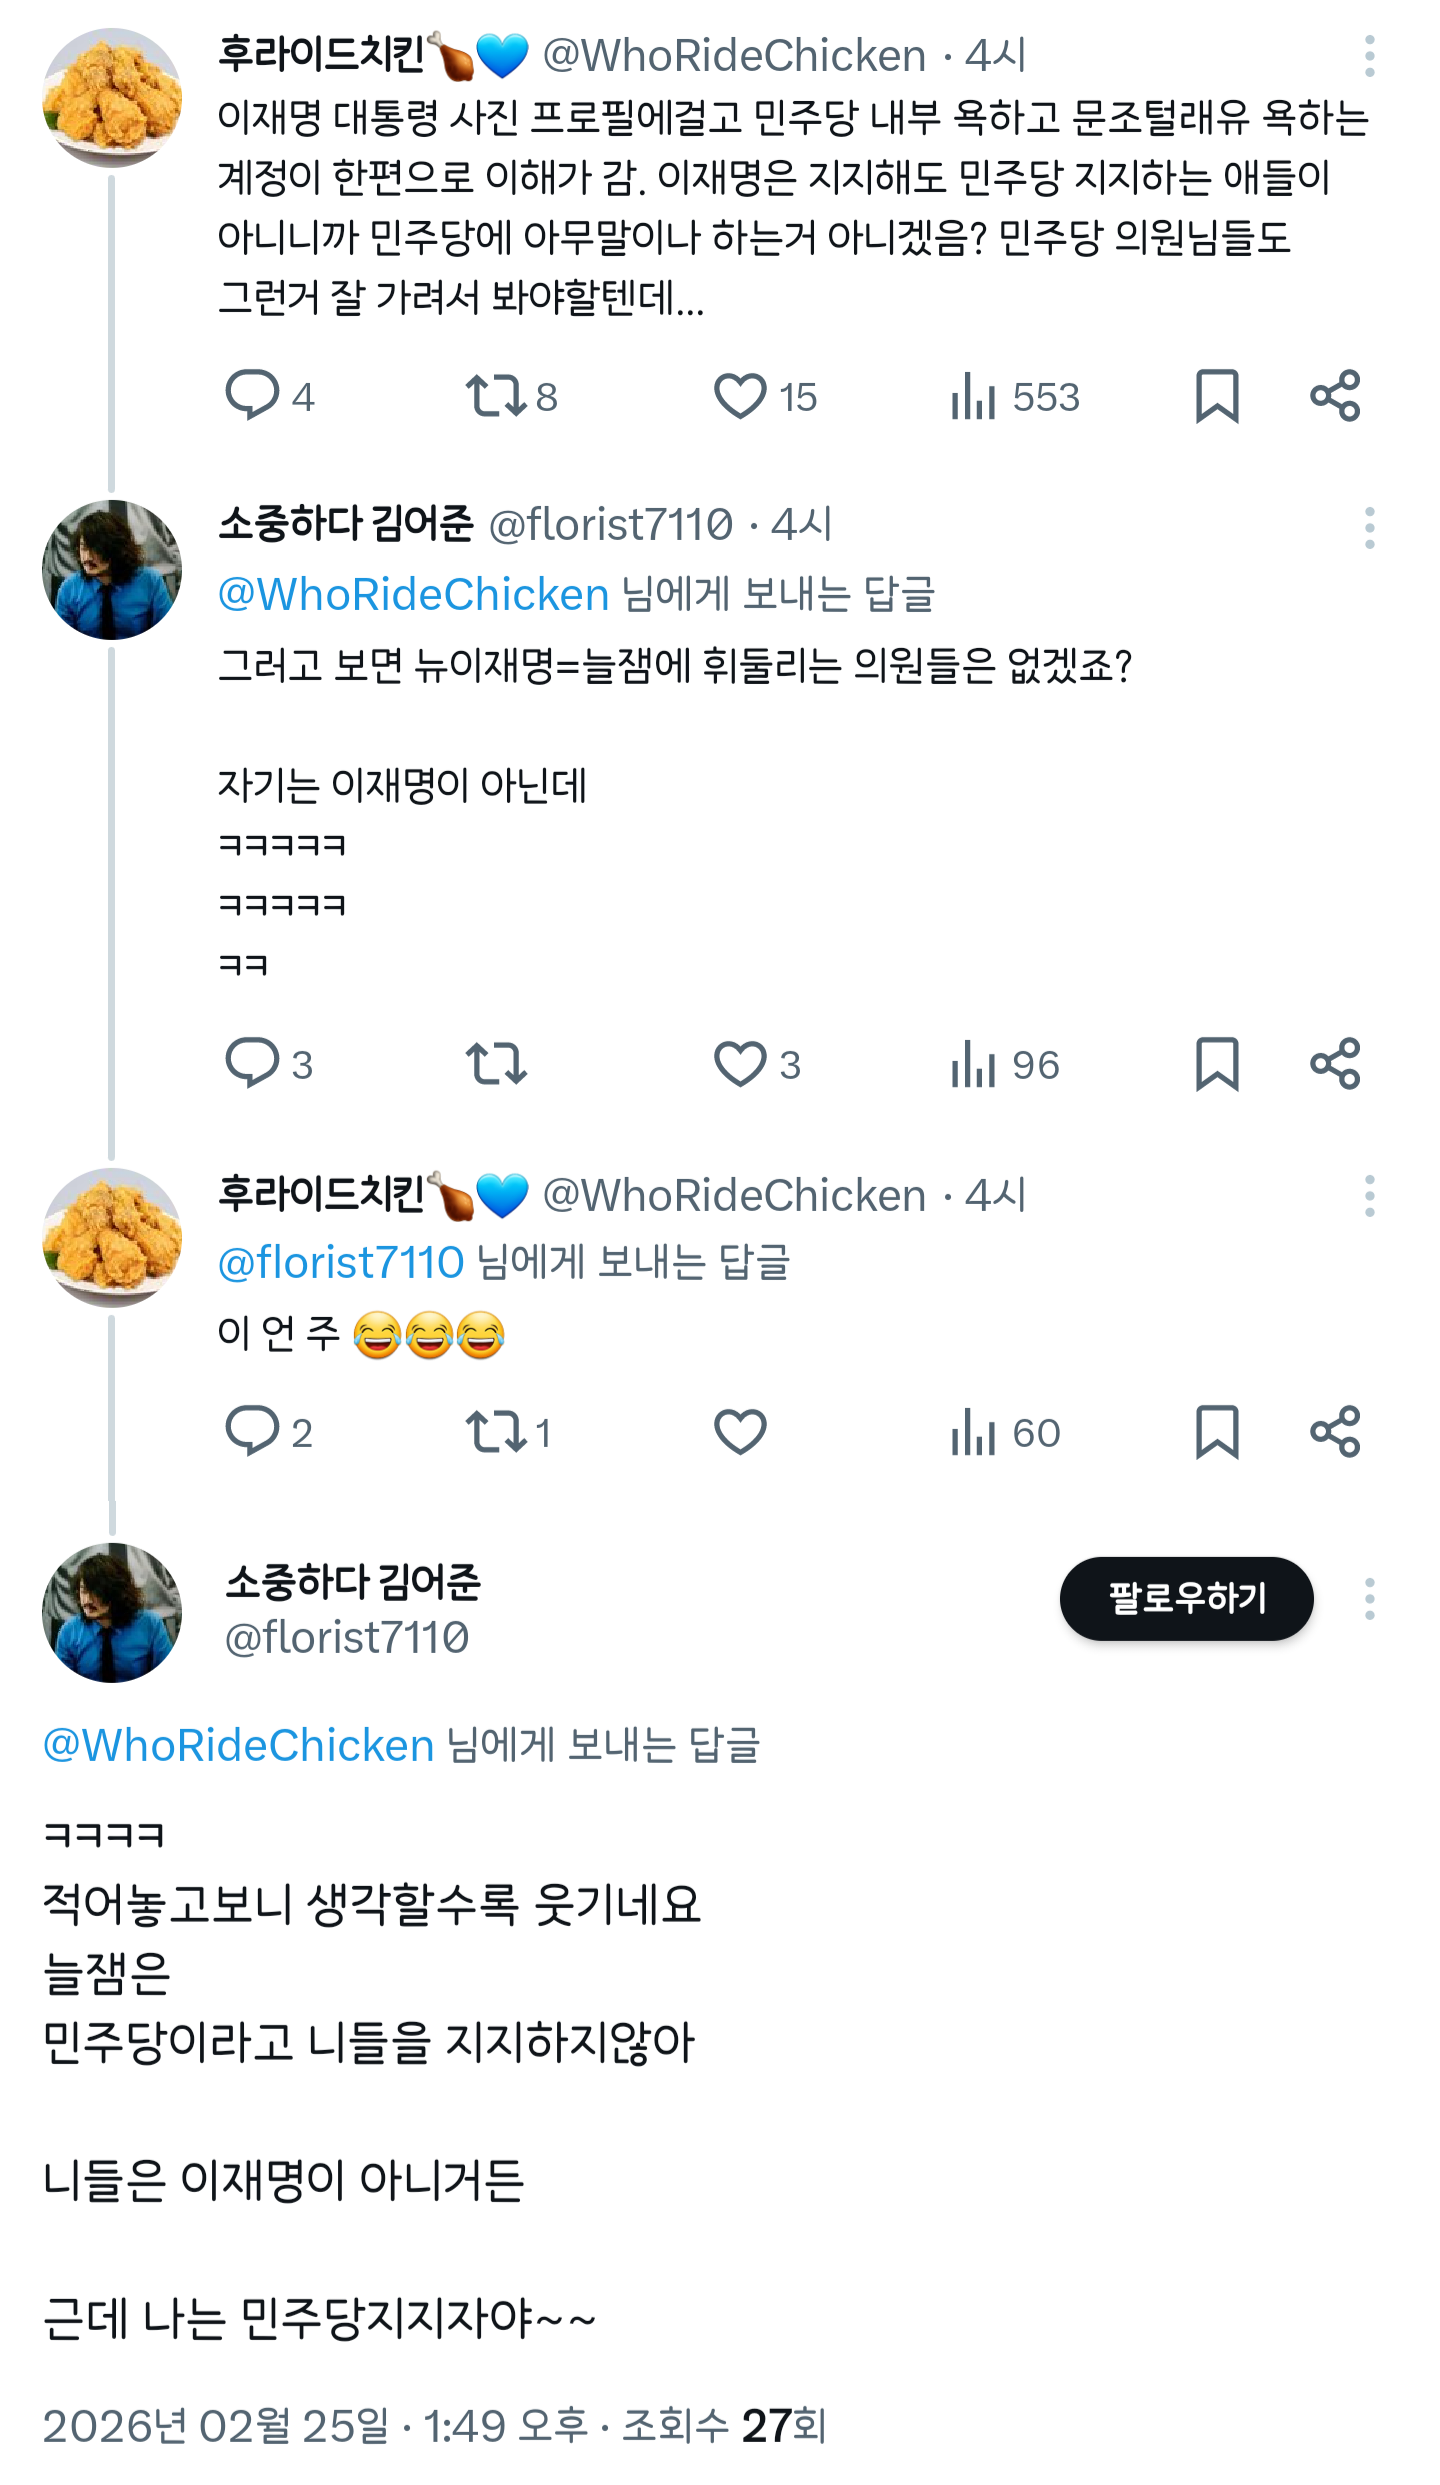
Task: Bookmark the first tweet by 후라이드치킨
Action: pos(1217,396)
